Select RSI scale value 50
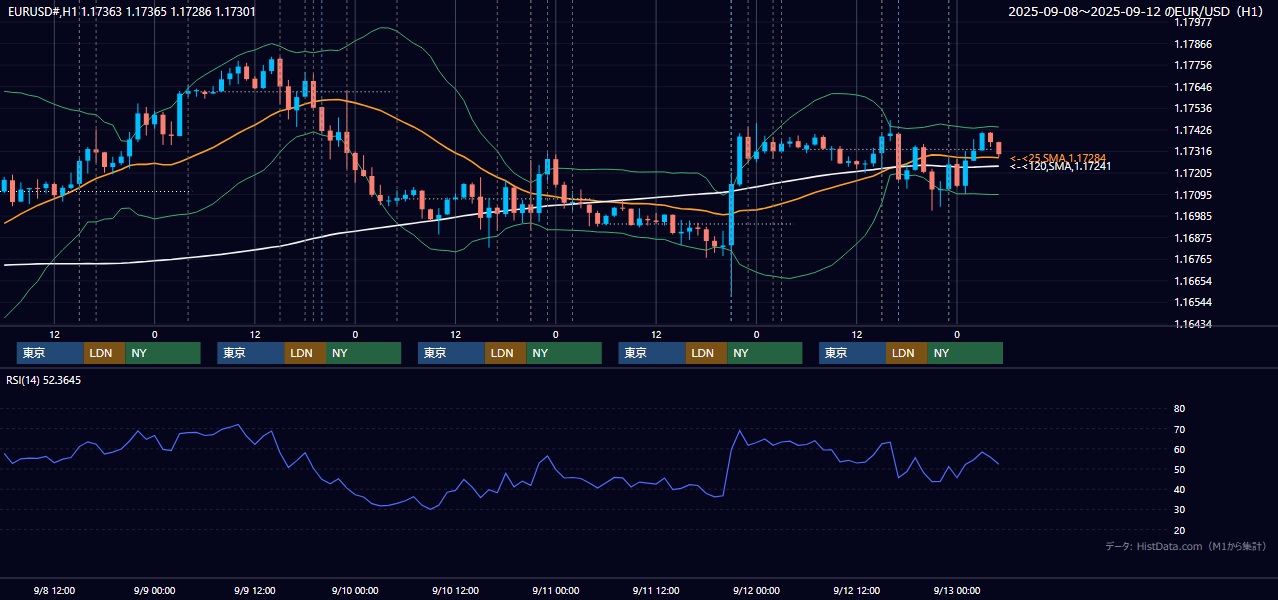The height and width of the screenshot is (600, 1278). (1179, 469)
